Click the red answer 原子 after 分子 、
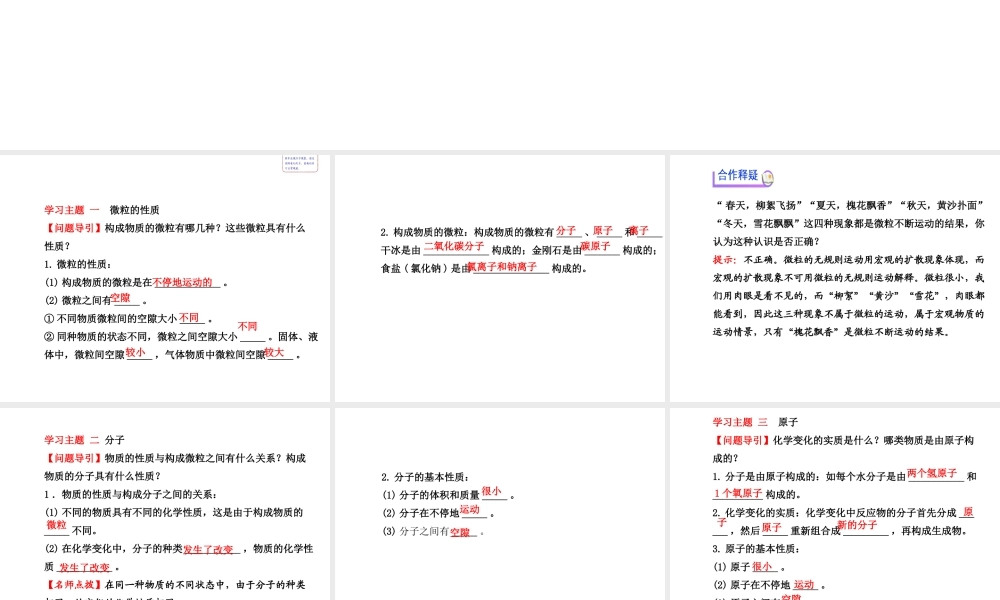 tap(603, 230)
